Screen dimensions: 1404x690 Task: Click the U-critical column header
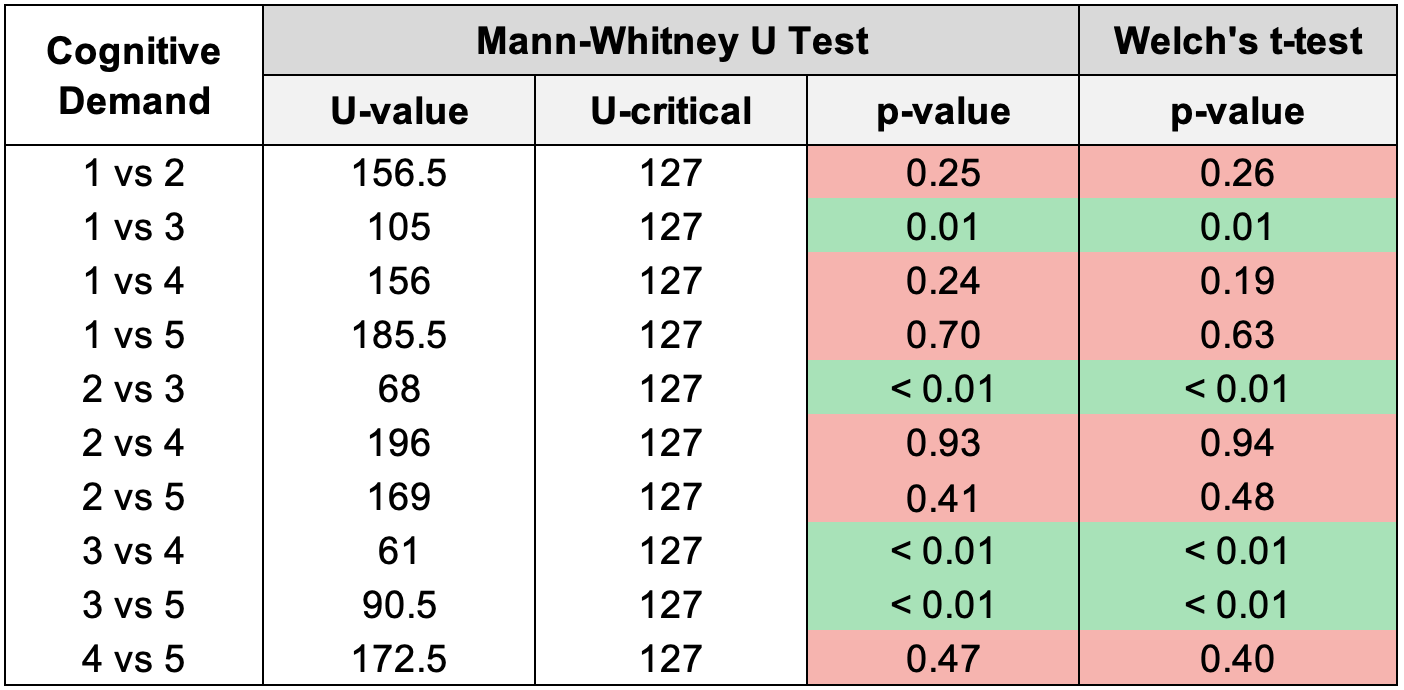pyautogui.click(x=671, y=111)
